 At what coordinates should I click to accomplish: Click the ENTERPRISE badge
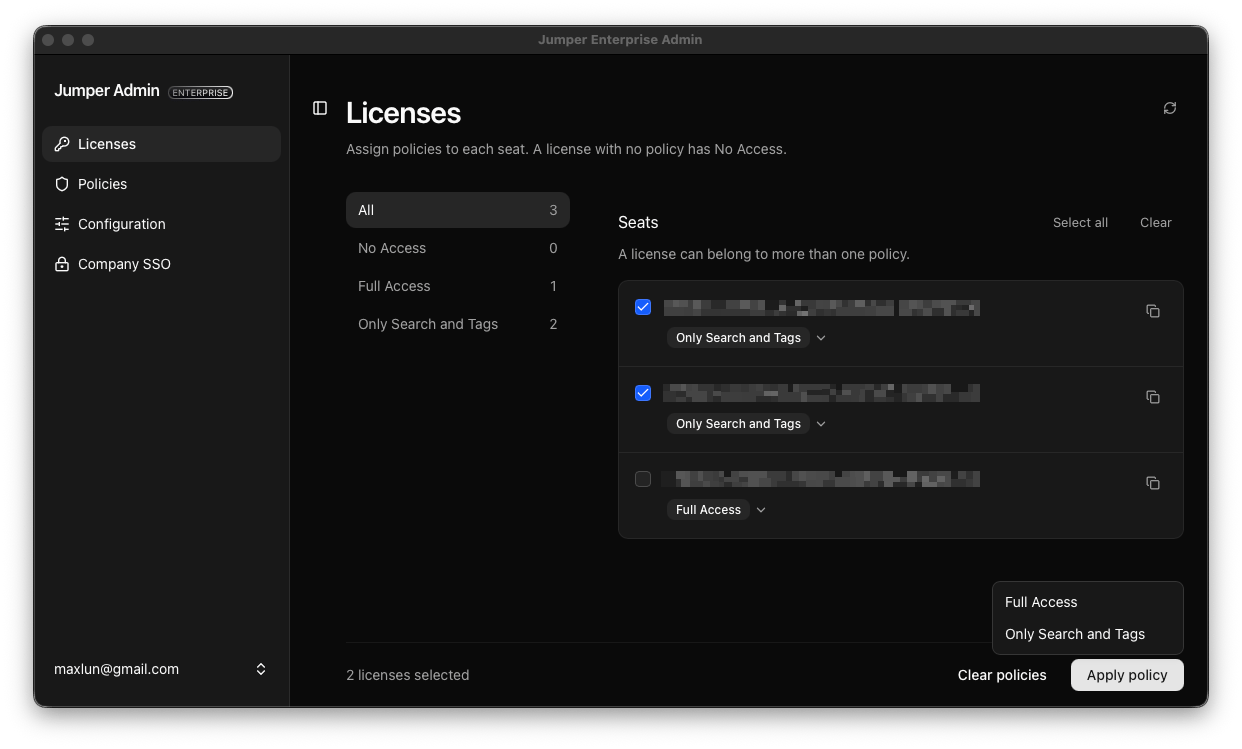201,92
